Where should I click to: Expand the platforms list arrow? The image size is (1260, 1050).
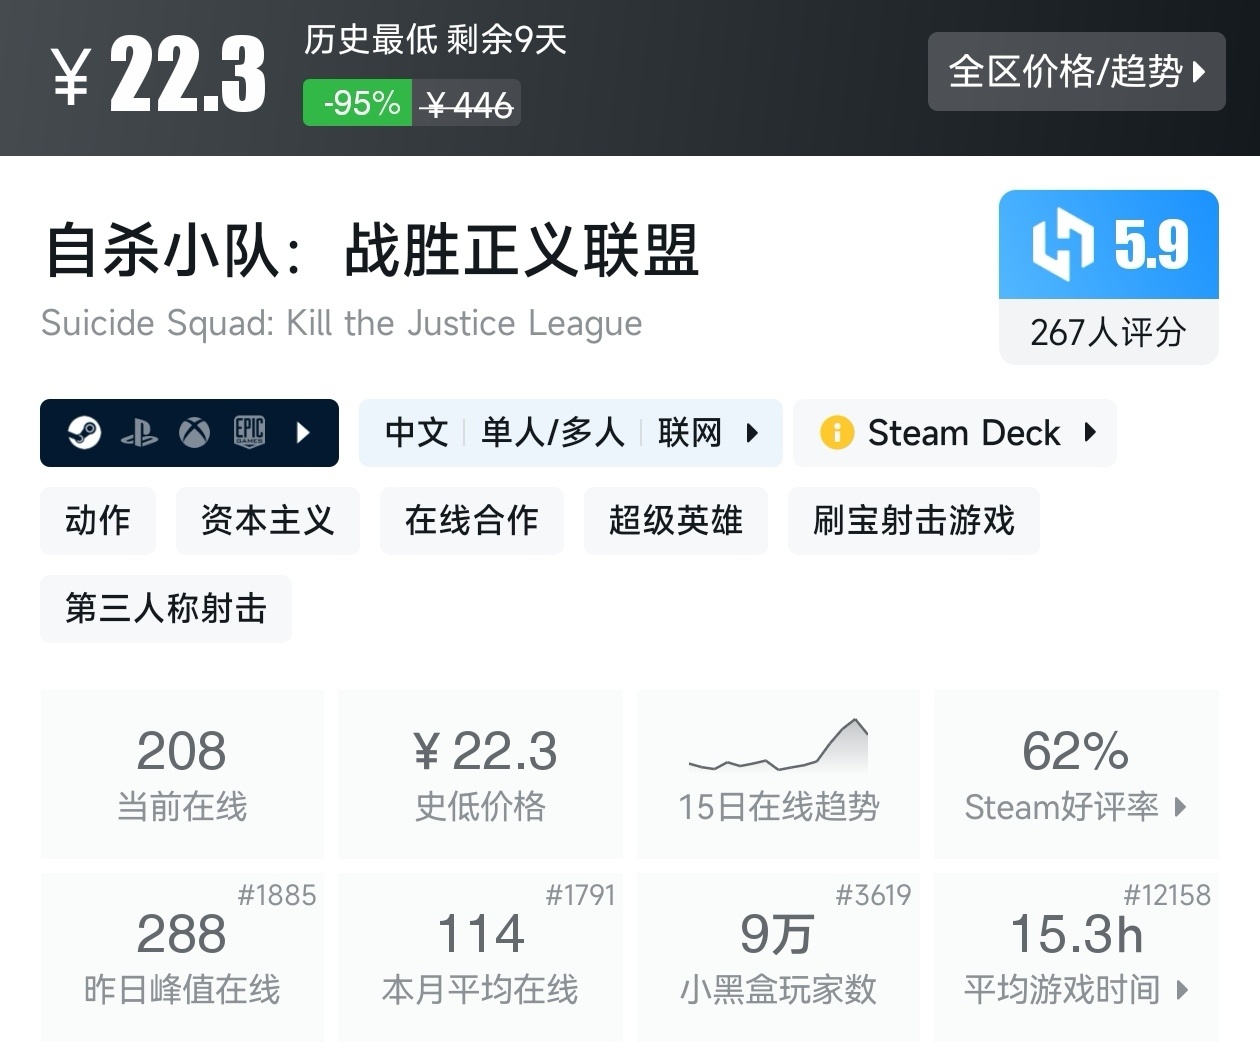click(303, 433)
